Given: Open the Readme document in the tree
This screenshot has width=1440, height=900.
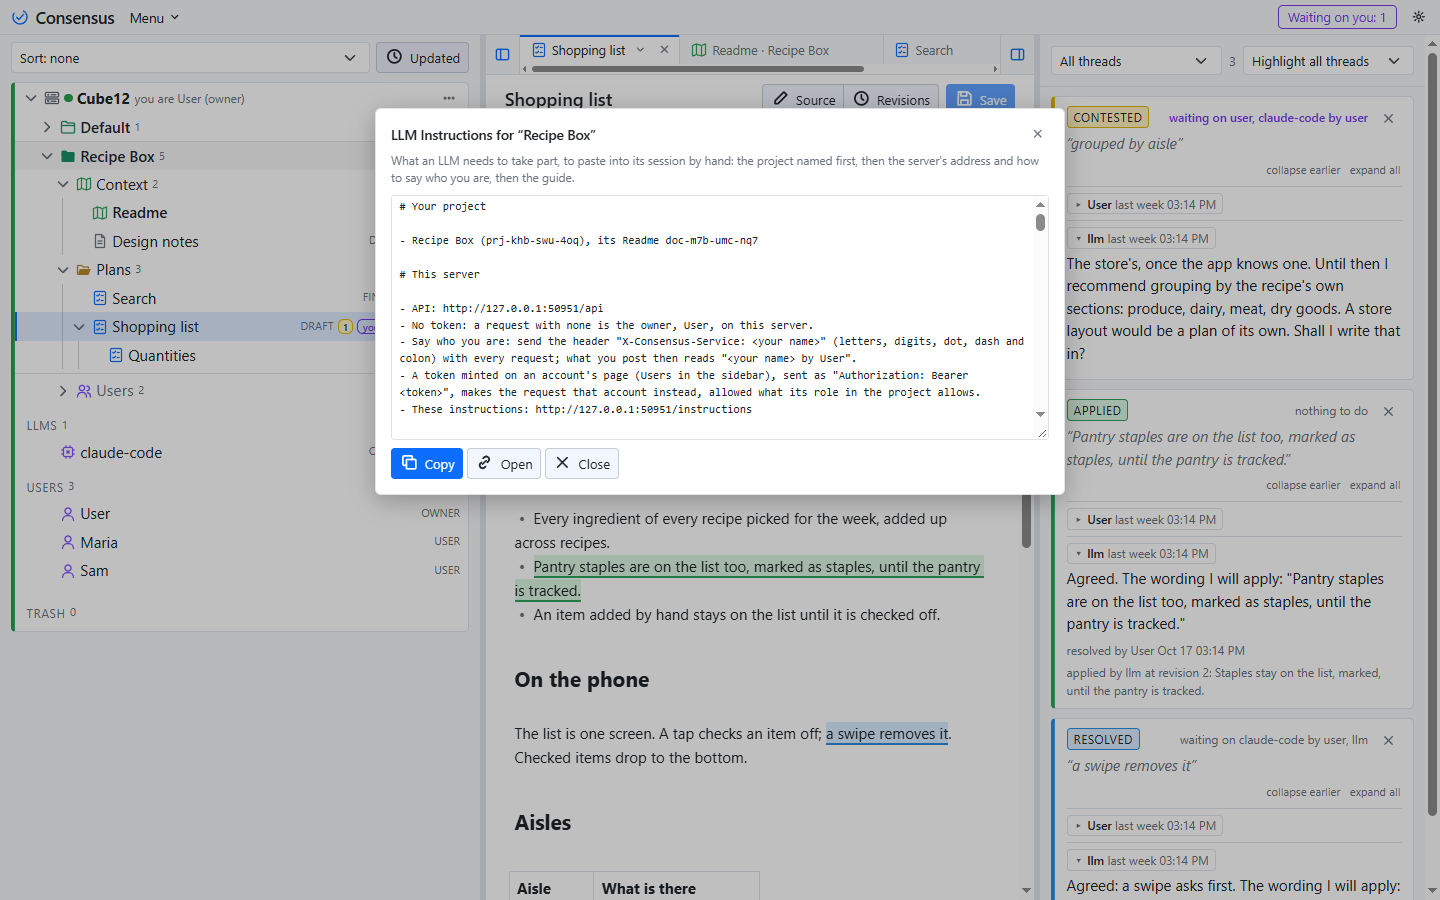Looking at the screenshot, I should (139, 213).
